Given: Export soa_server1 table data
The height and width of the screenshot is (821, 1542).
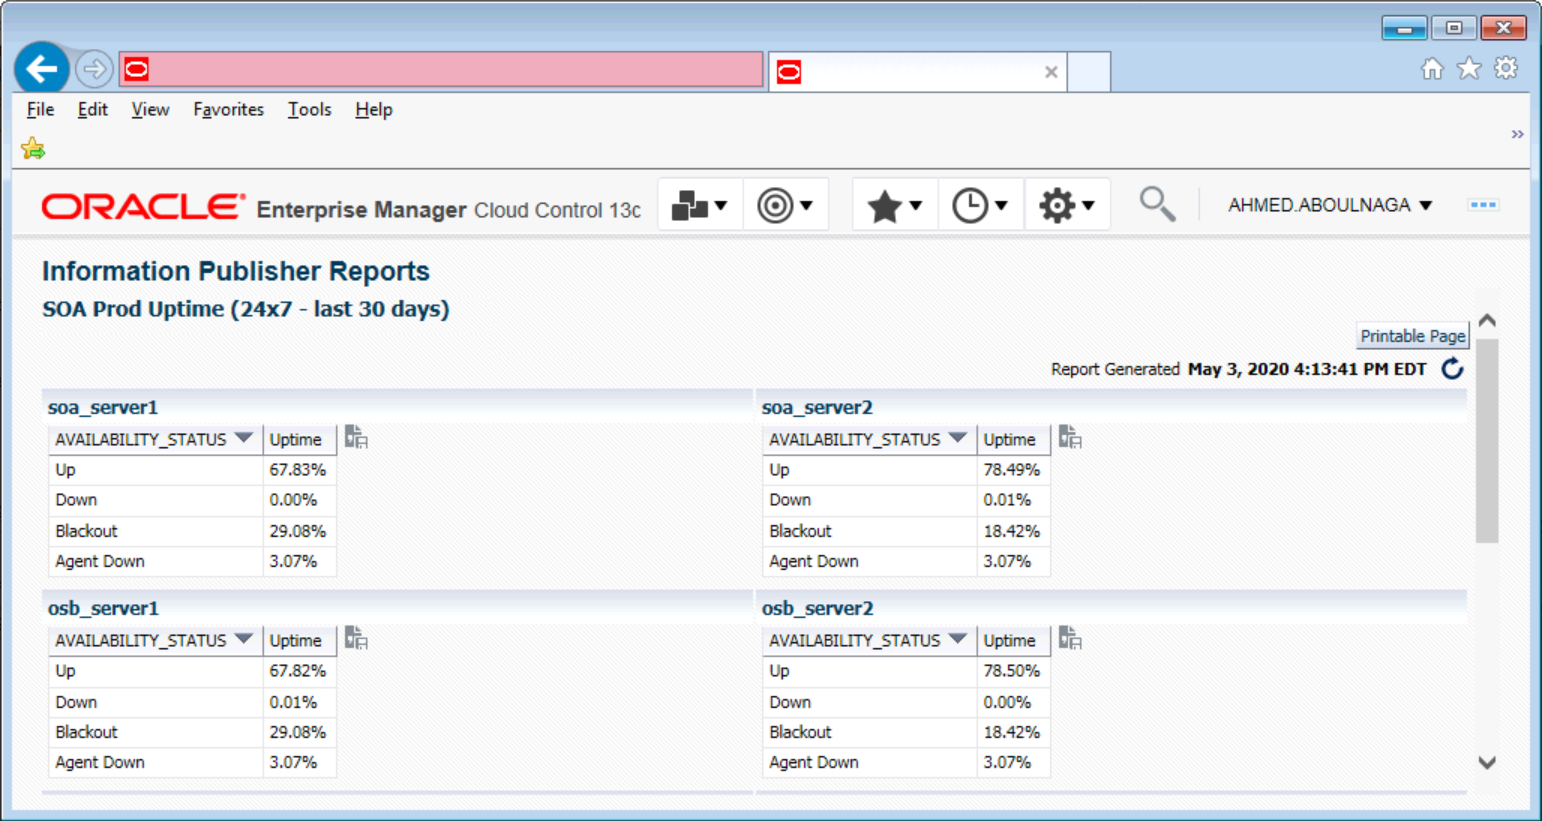Looking at the screenshot, I should (356, 438).
